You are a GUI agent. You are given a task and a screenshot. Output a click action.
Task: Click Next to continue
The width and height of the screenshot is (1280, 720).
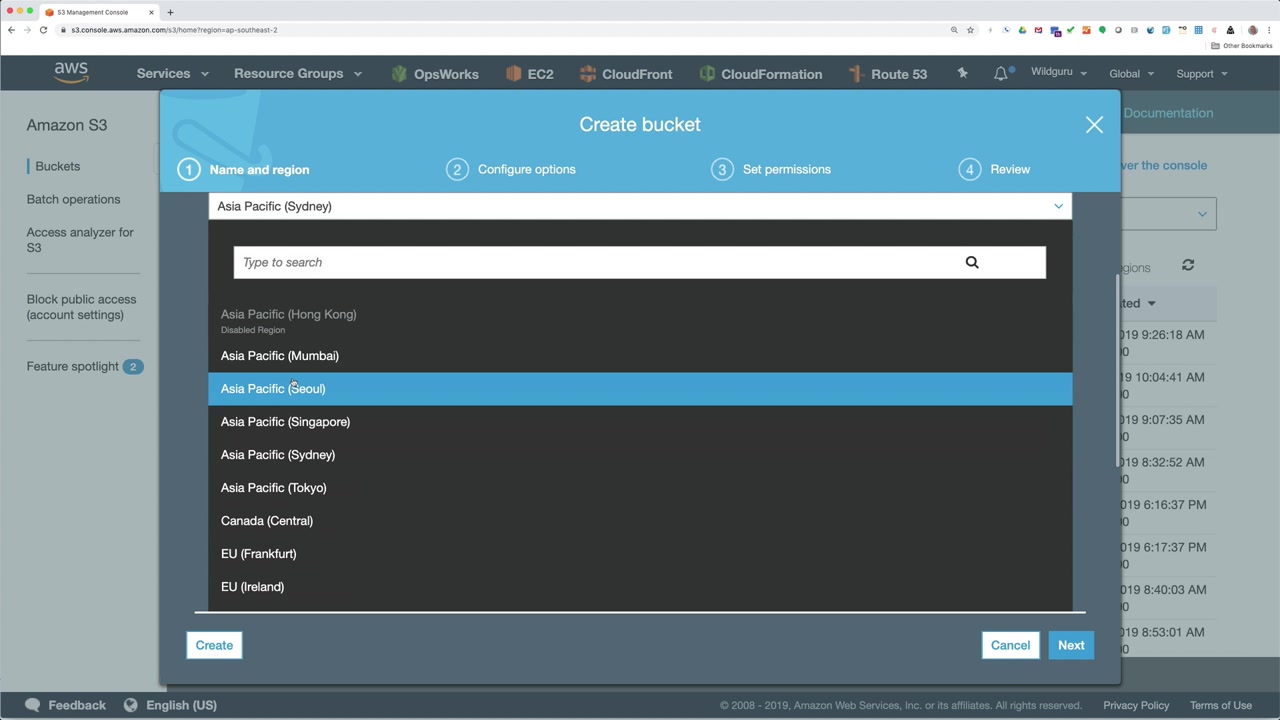(1071, 645)
